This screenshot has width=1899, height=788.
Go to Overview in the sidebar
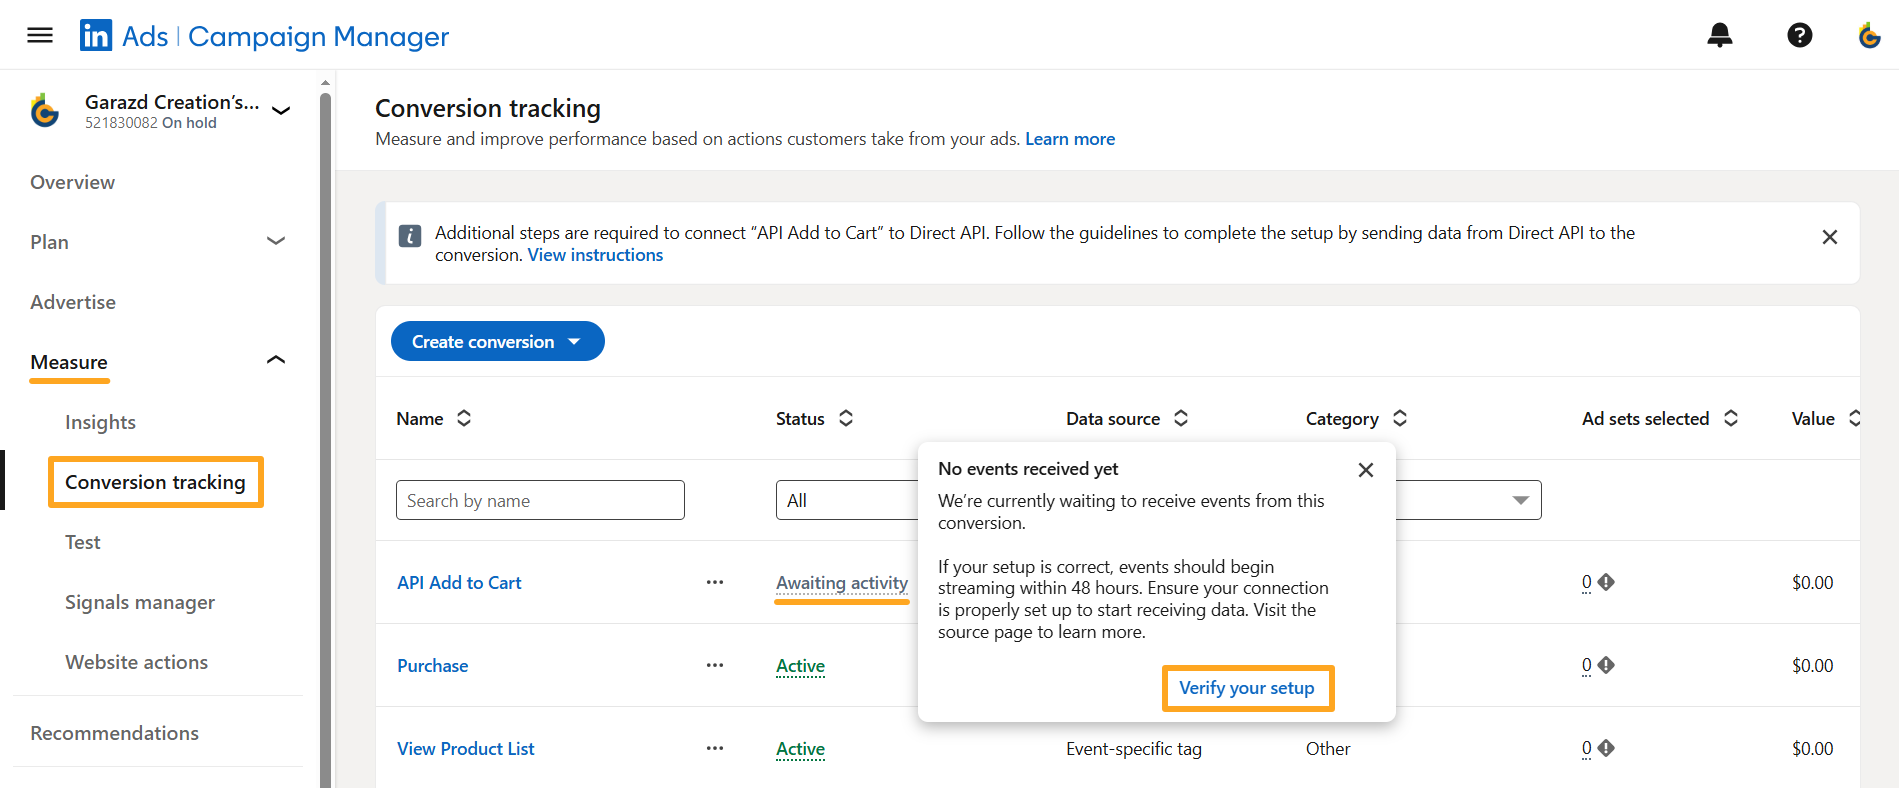pos(72,182)
